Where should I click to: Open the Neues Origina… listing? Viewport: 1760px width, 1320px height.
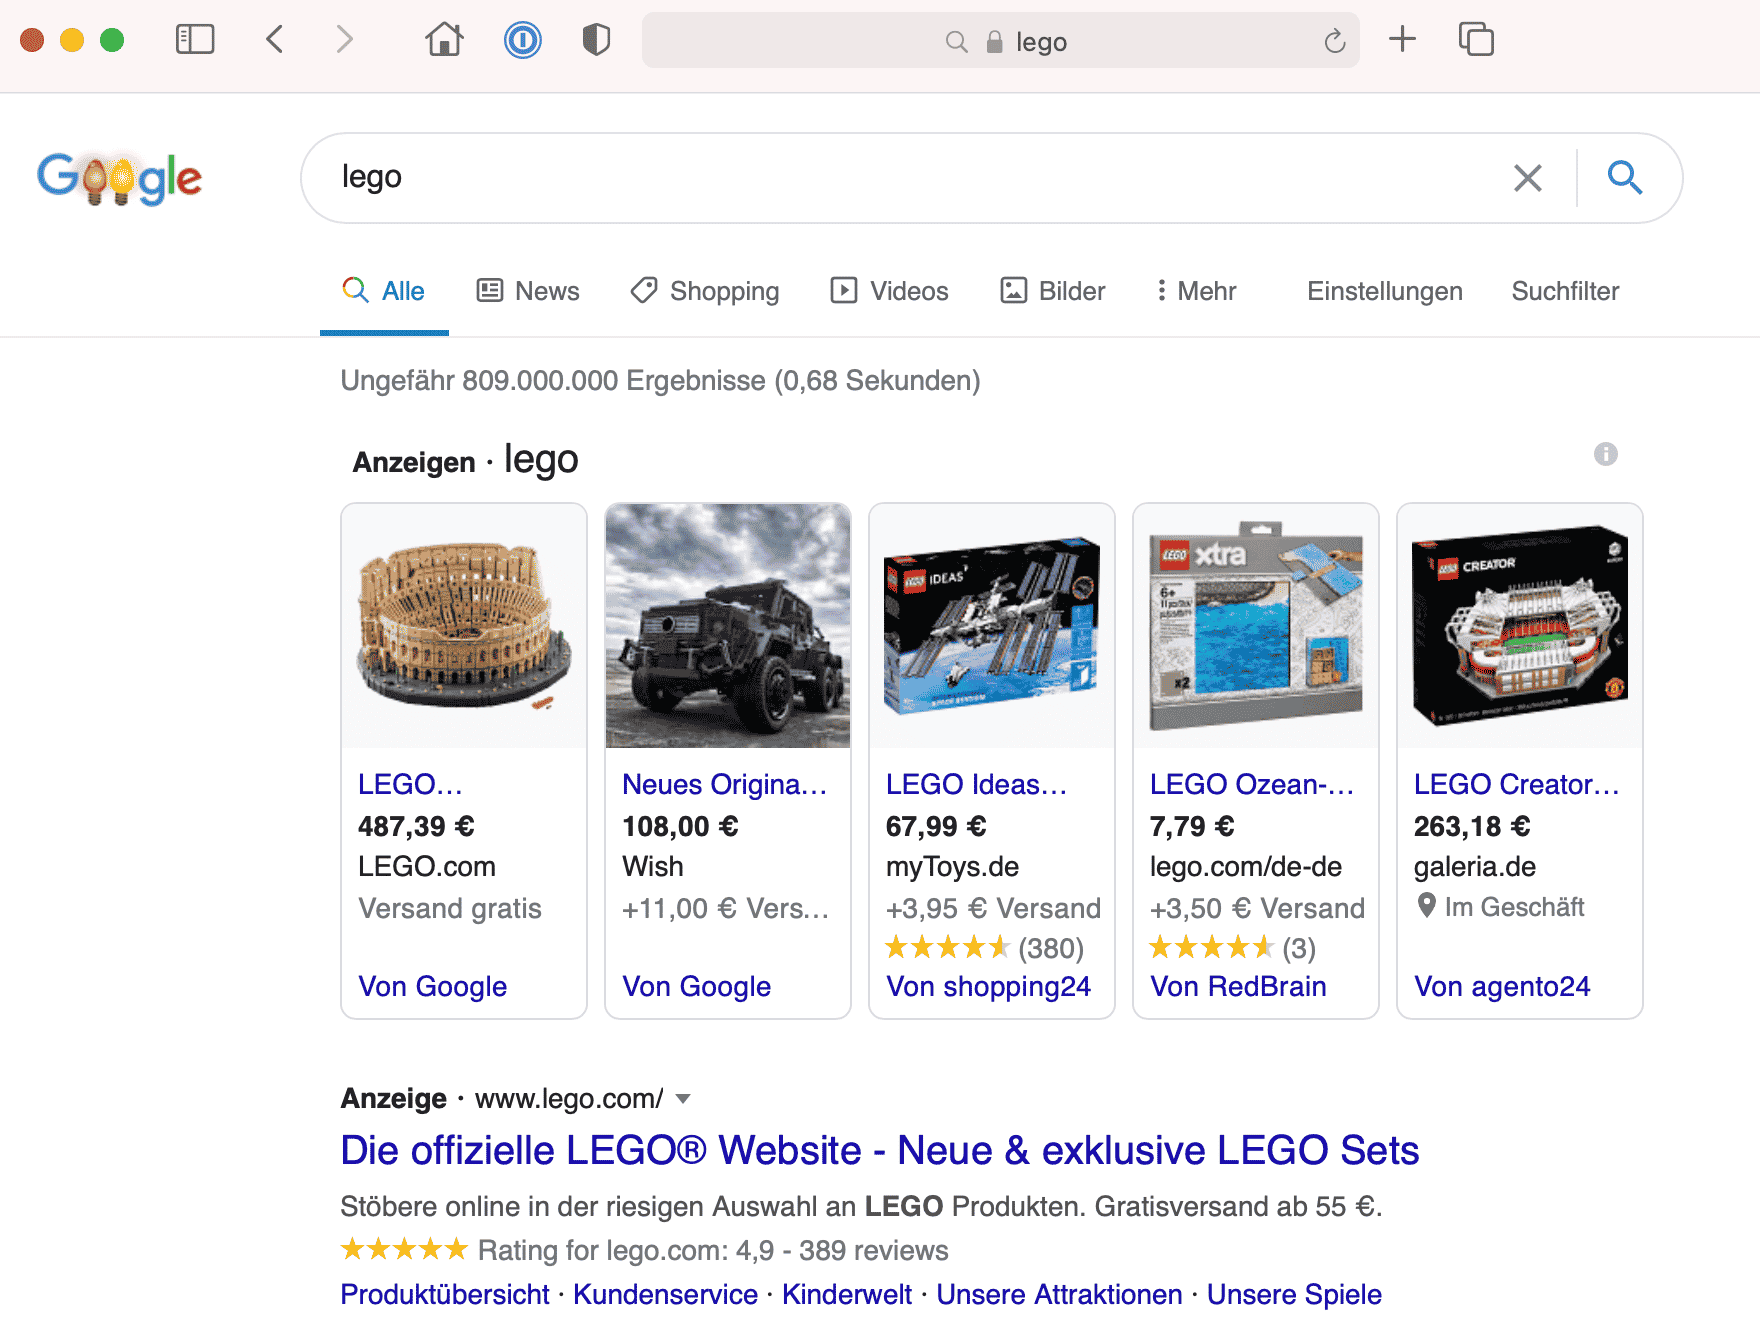[725, 784]
